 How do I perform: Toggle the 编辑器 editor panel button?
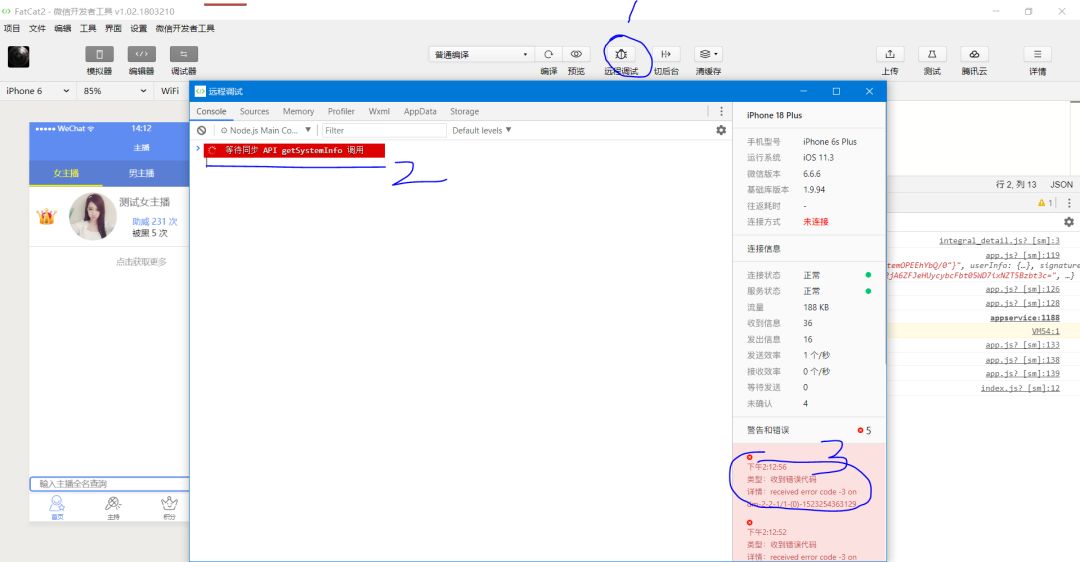(141, 54)
